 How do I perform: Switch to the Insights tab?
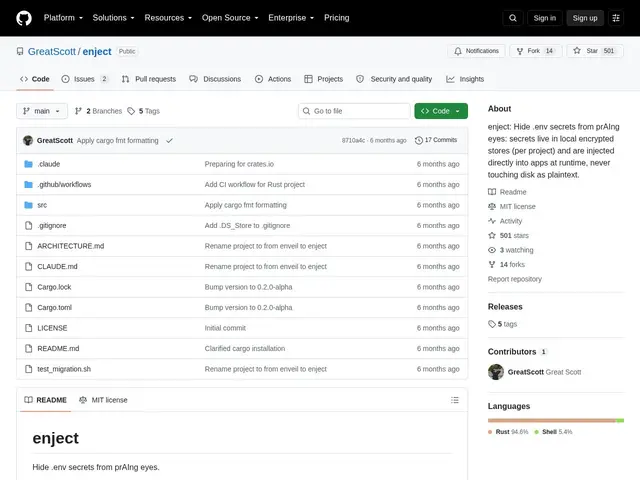465,79
